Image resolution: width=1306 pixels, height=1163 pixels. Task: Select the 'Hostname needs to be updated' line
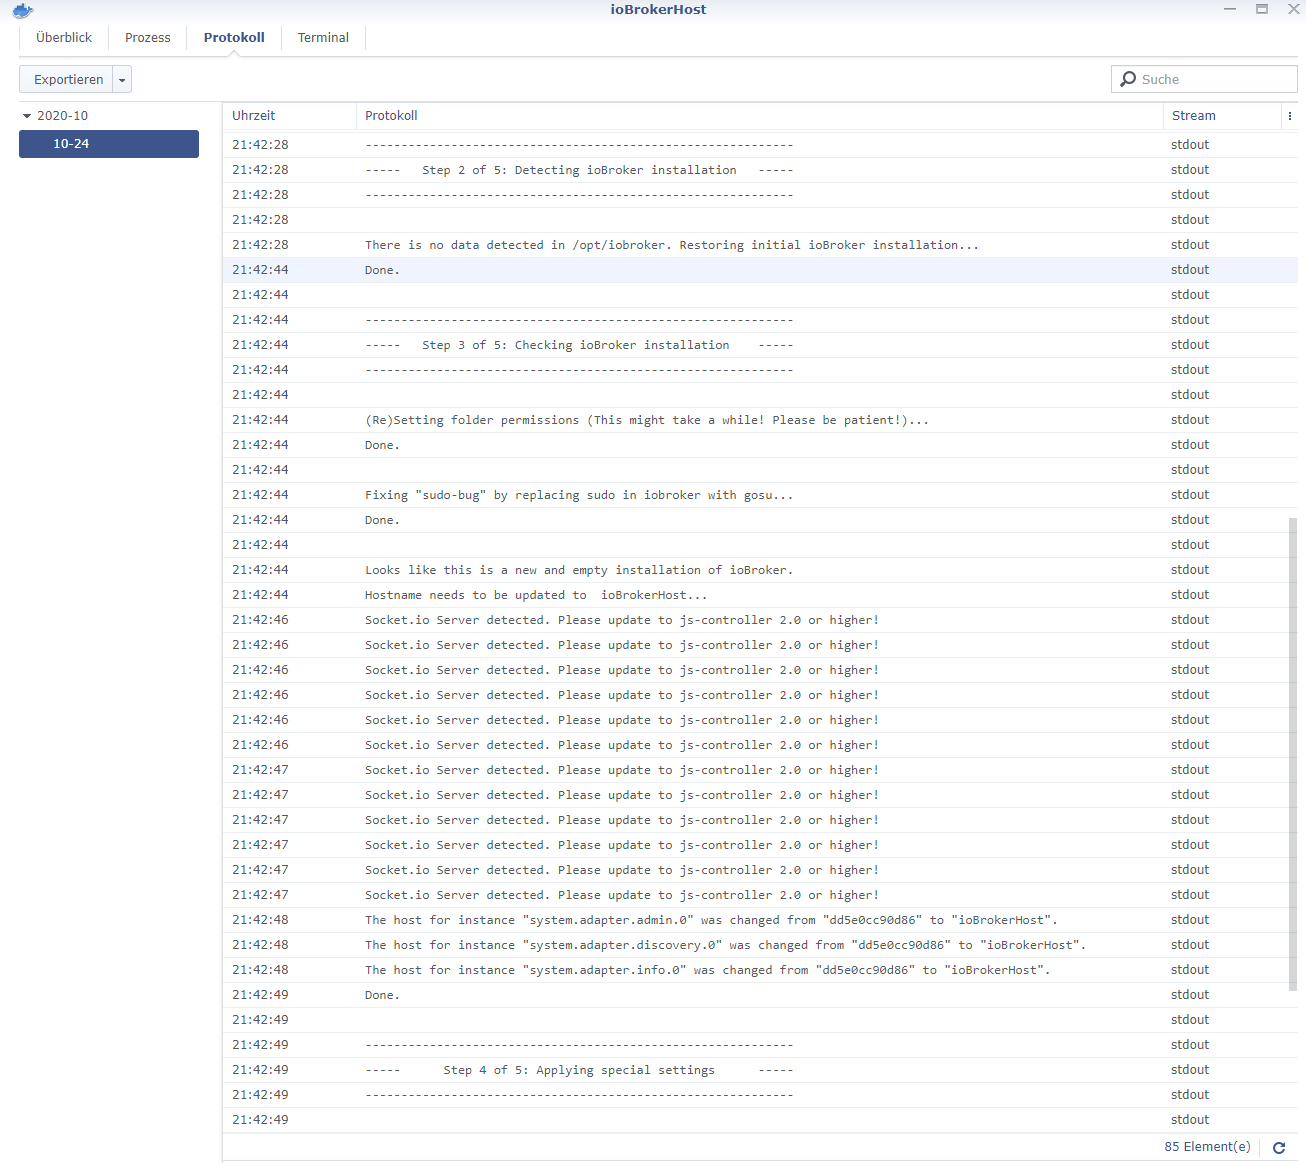(x=760, y=595)
